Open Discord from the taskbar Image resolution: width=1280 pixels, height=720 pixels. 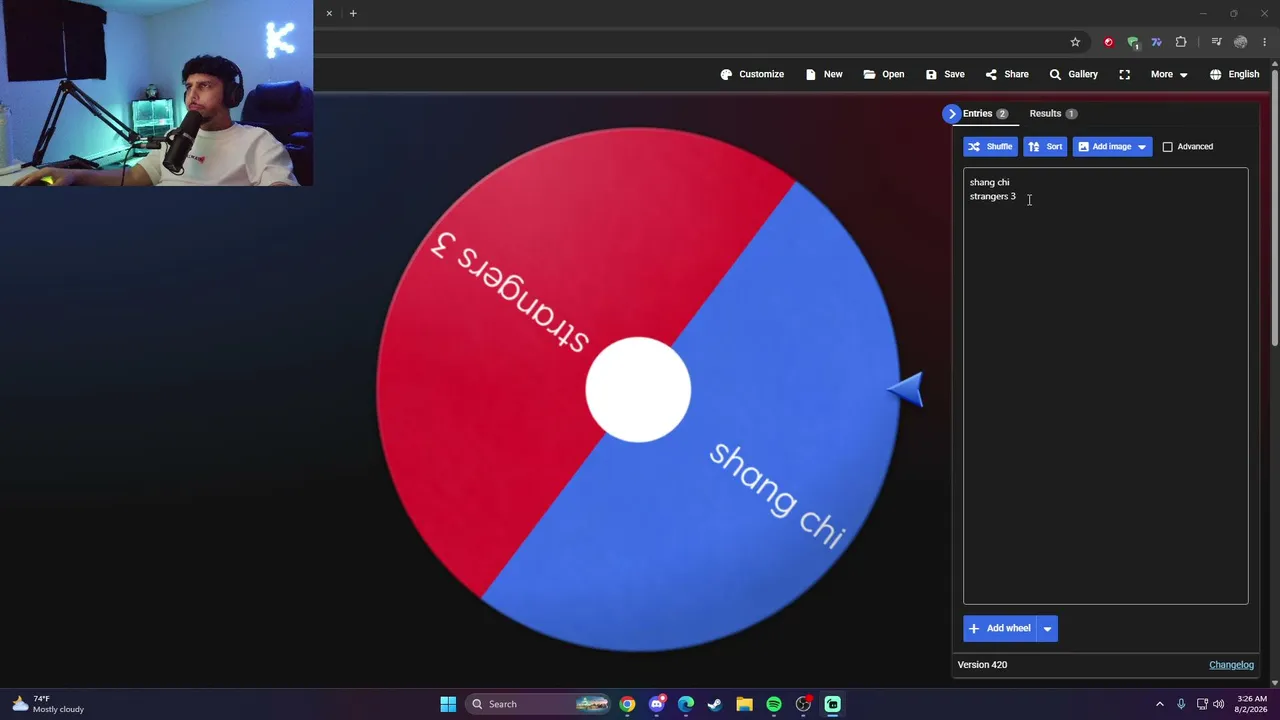tap(656, 704)
